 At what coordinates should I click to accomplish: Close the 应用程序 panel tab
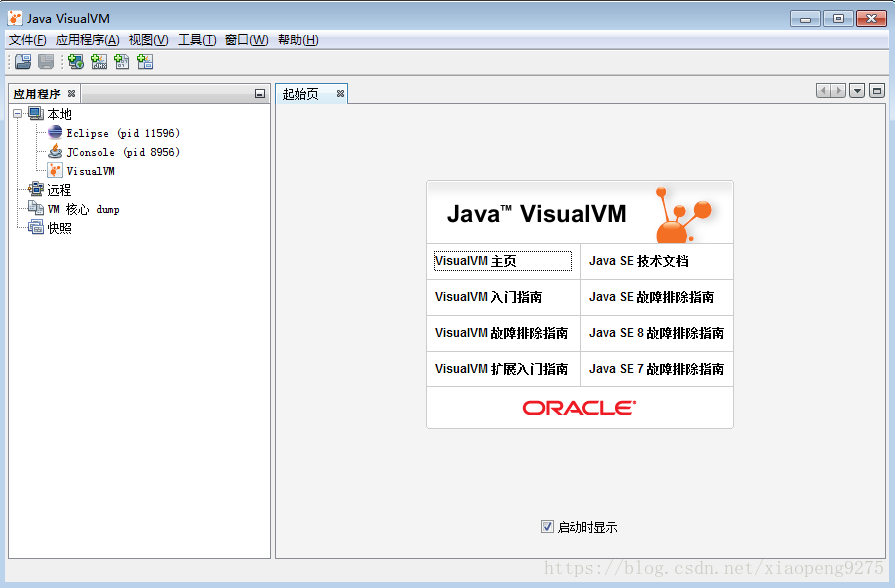click(x=71, y=94)
